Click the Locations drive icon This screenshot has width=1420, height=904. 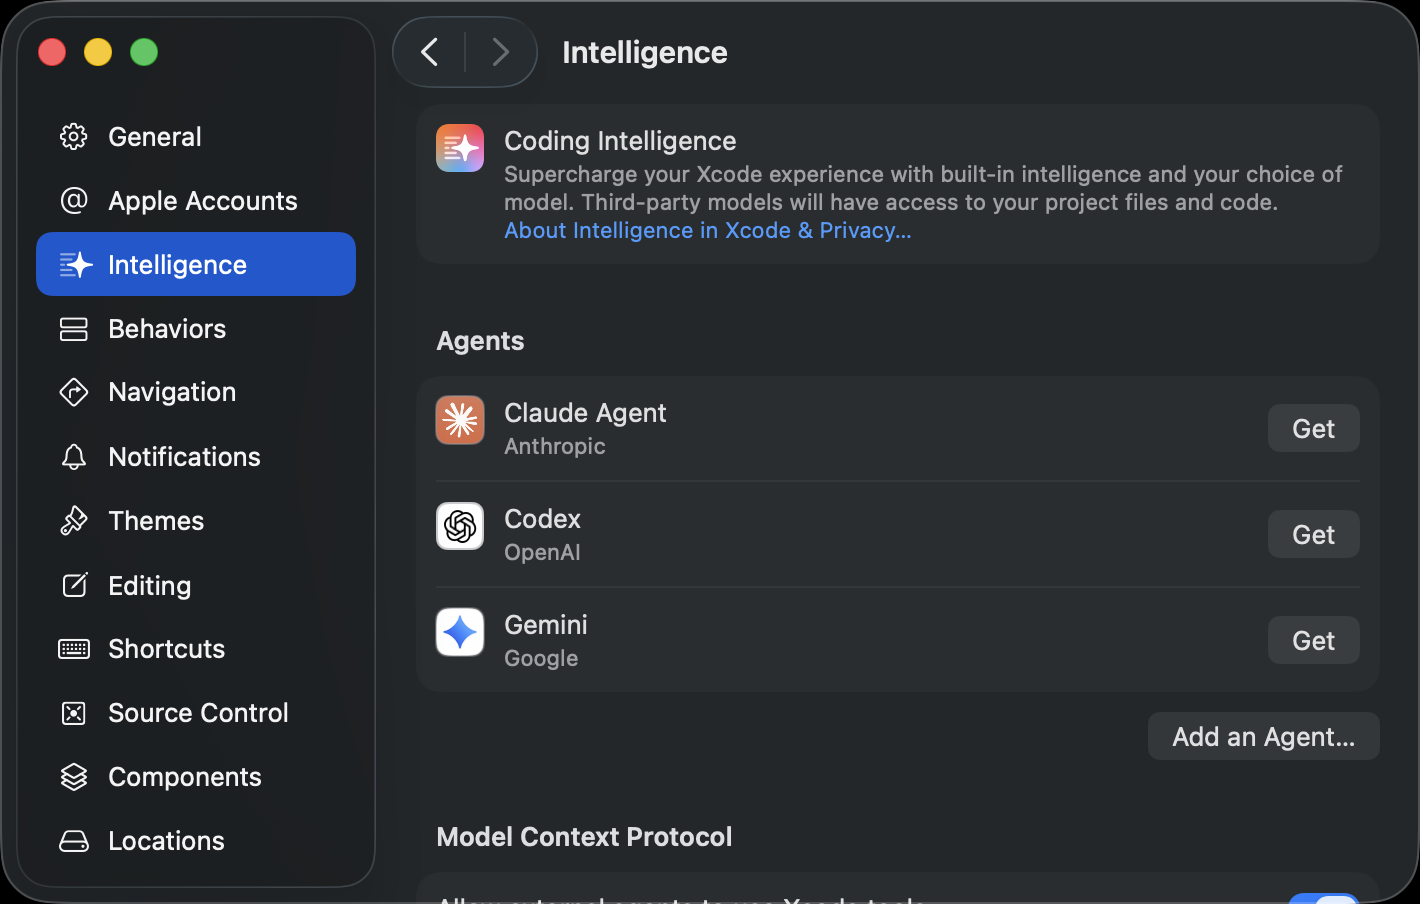[74, 841]
